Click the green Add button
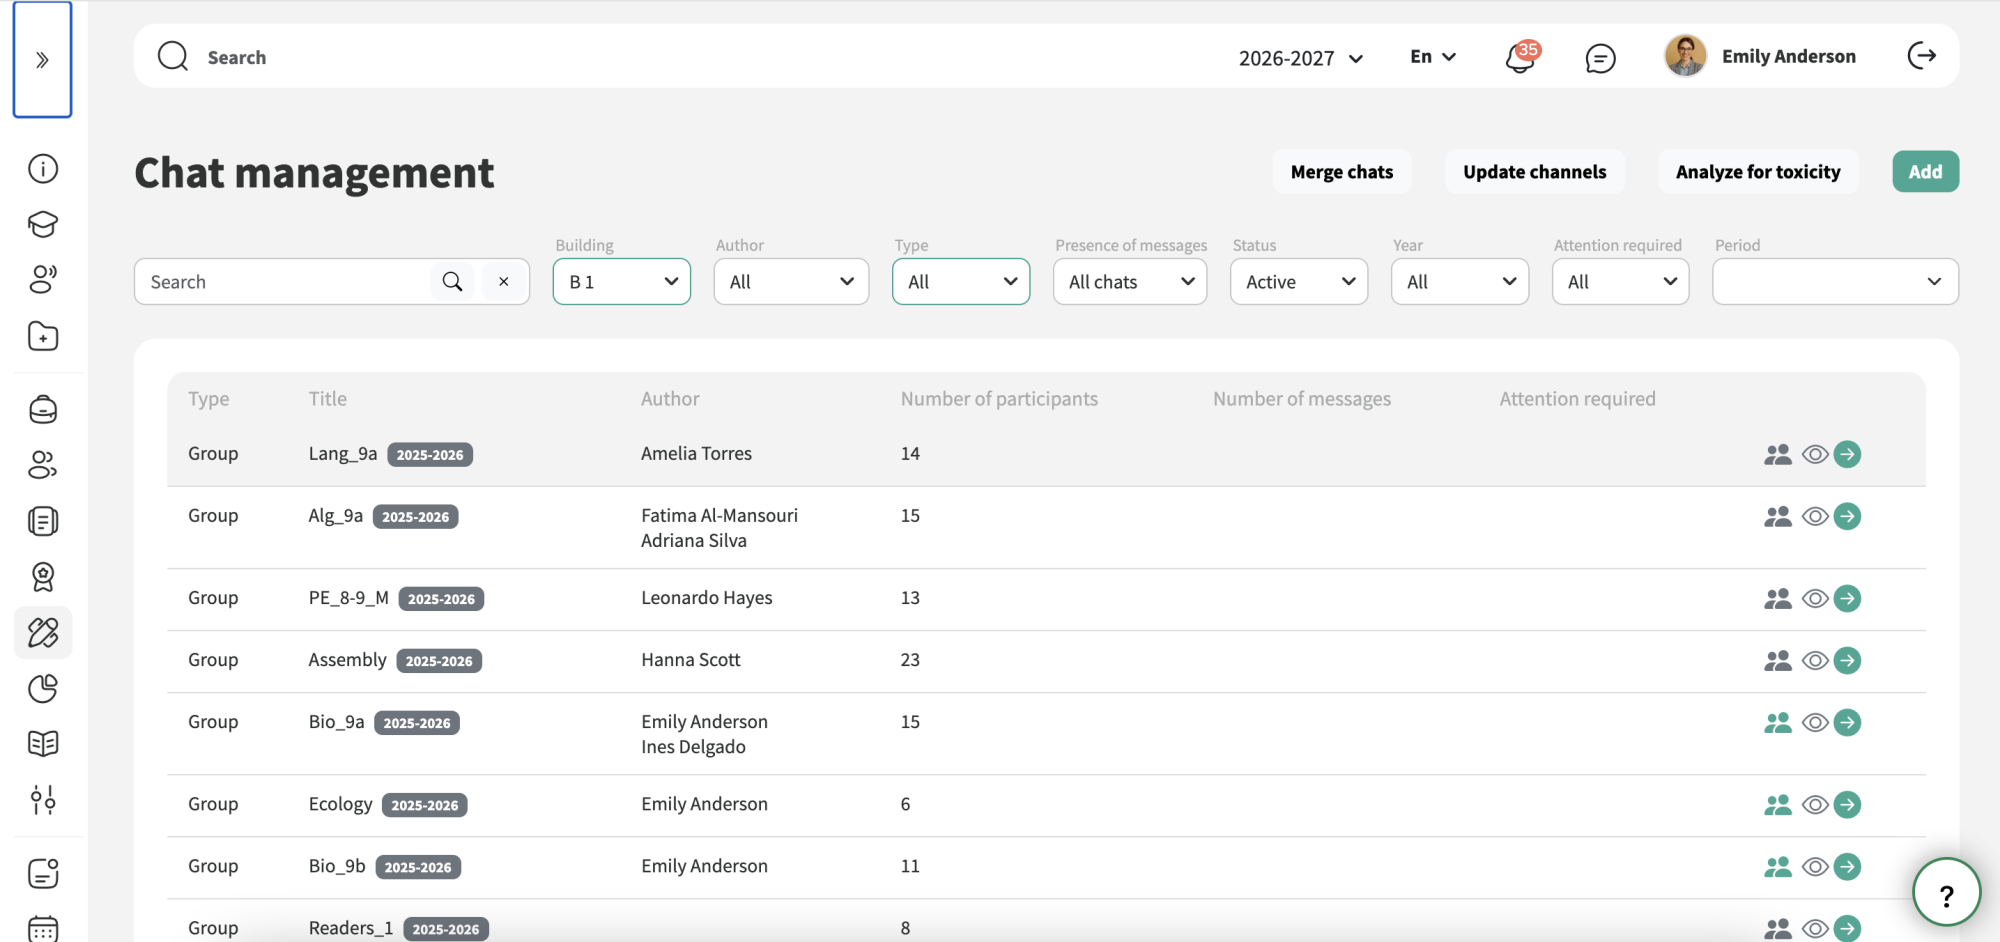The width and height of the screenshot is (2000, 942). click(x=1926, y=172)
